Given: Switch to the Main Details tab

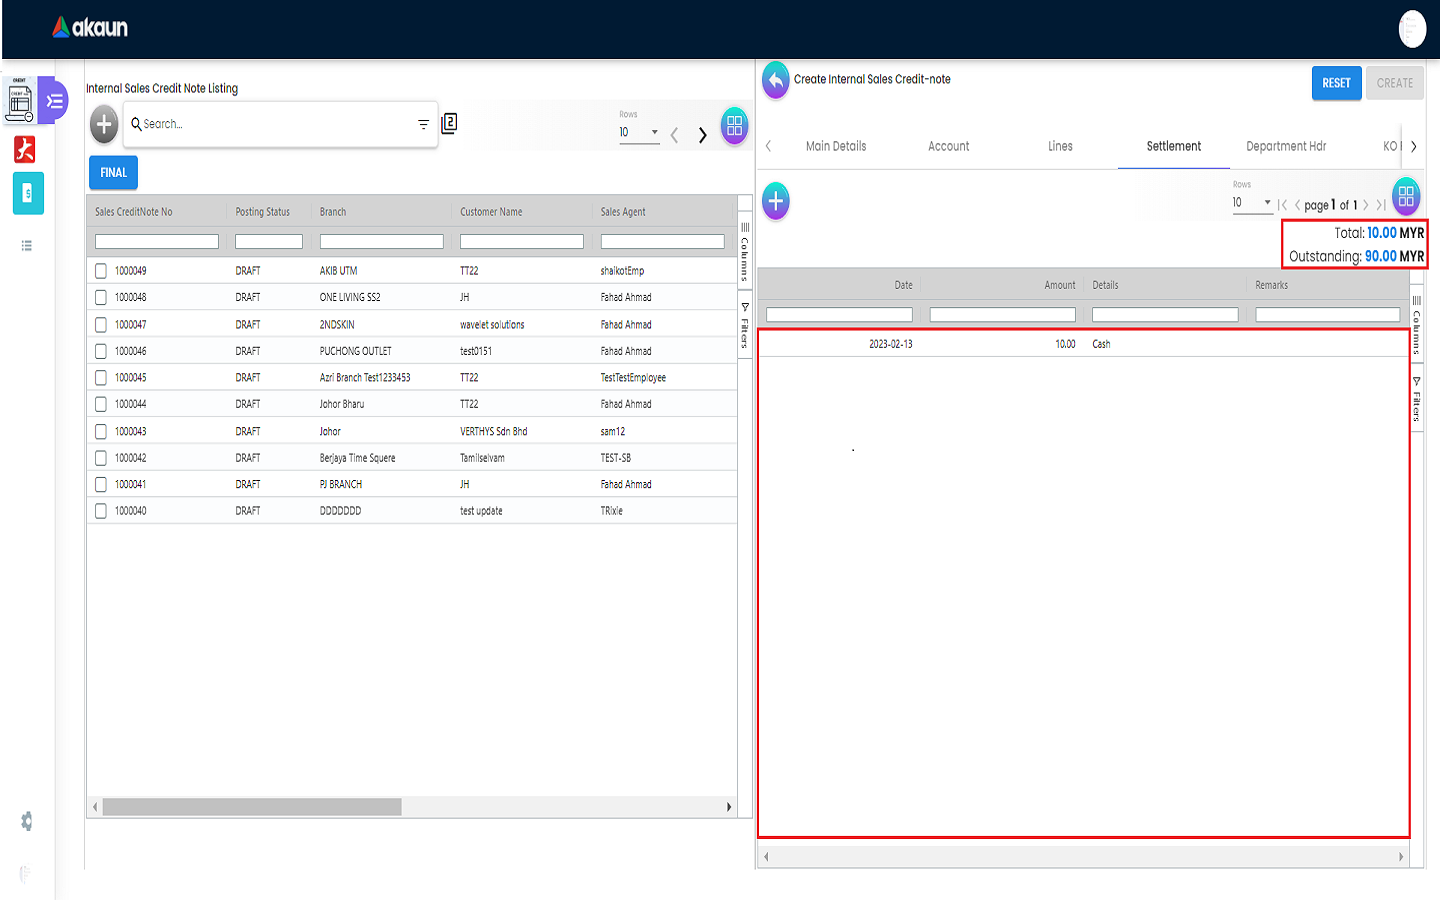Looking at the screenshot, I should click(x=836, y=146).
